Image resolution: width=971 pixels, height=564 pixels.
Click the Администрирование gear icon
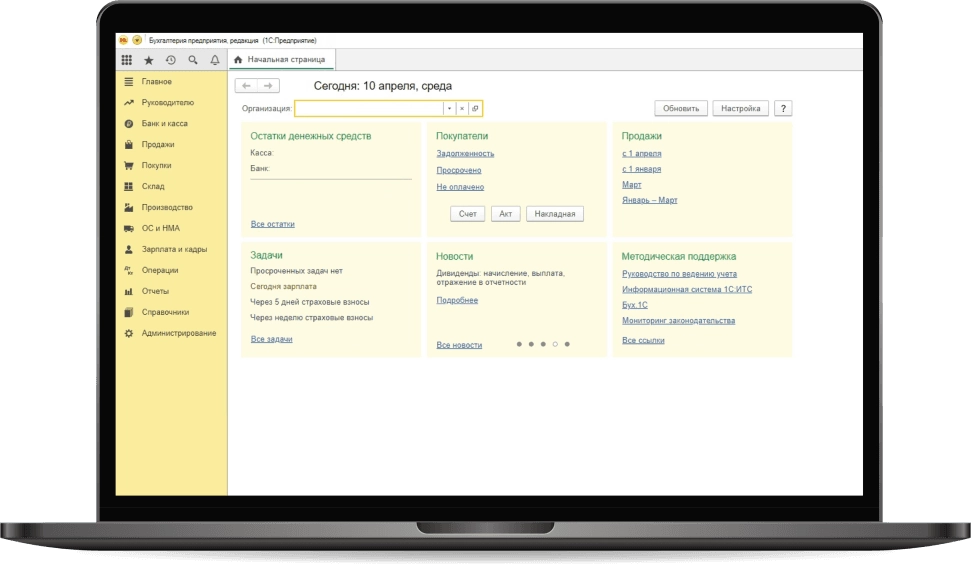[128, 333]
